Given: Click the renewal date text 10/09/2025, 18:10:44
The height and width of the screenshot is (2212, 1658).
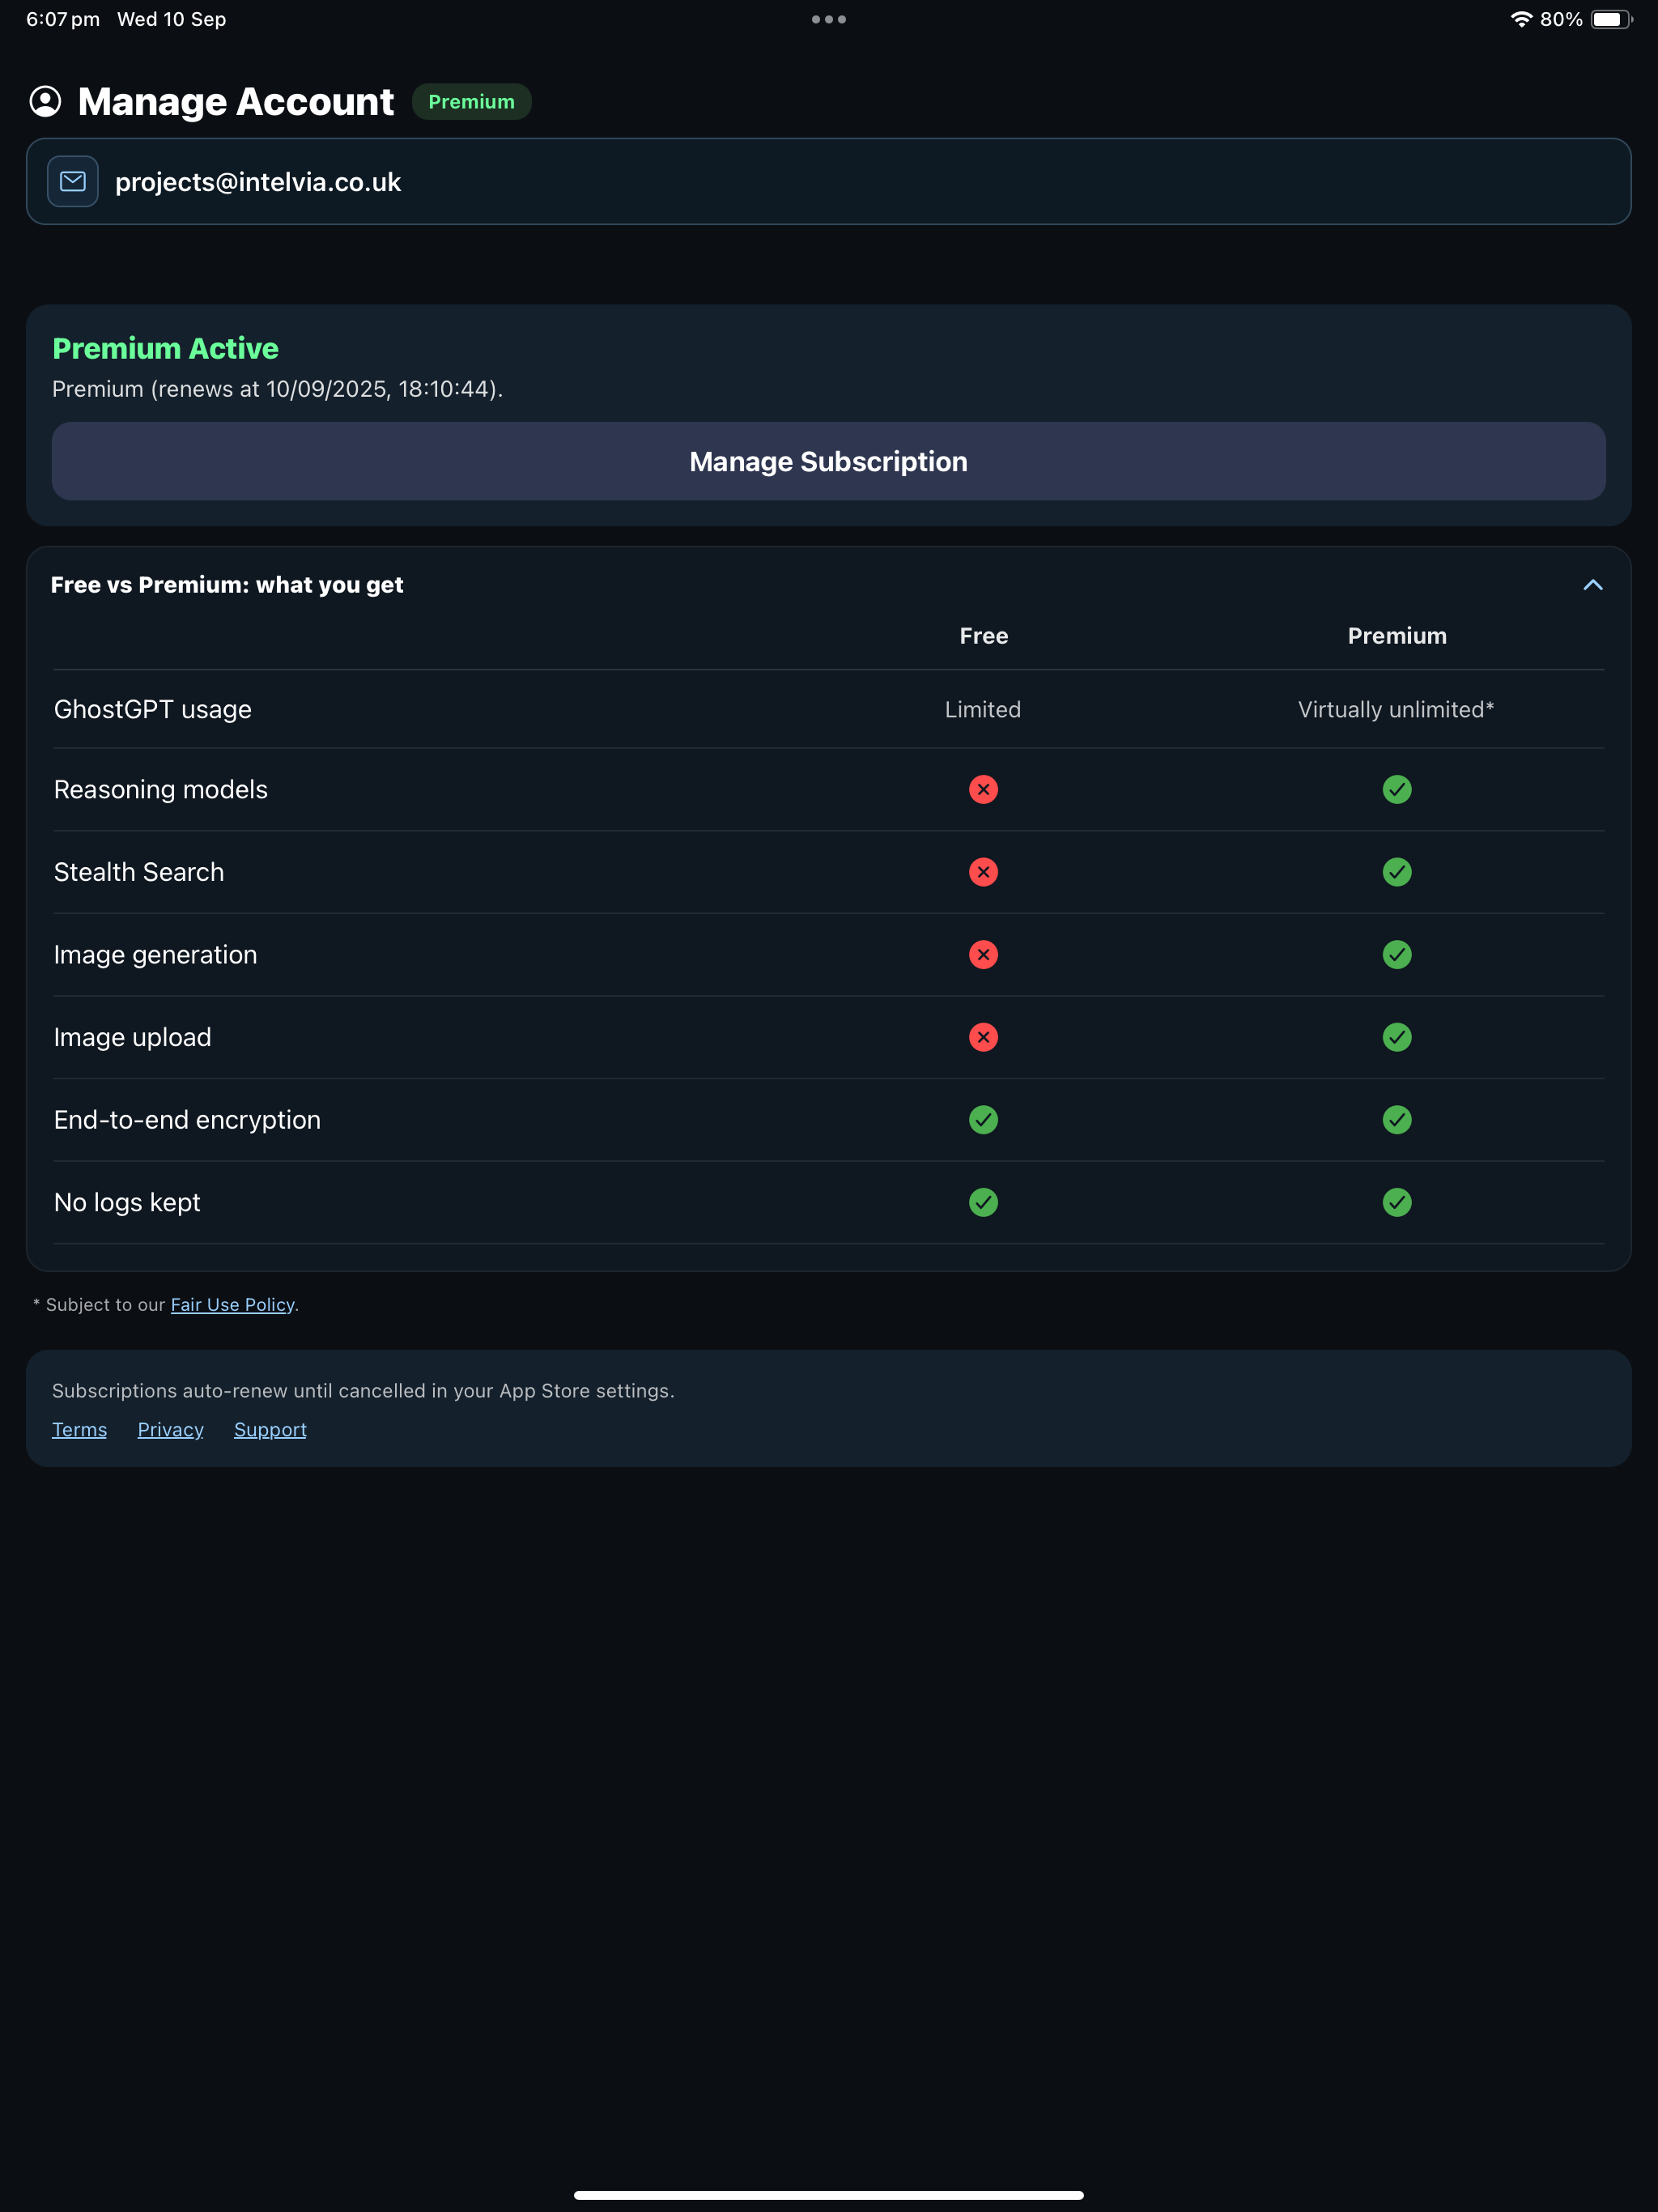Looking at the screenshot, I should click(x=381, y=389).
